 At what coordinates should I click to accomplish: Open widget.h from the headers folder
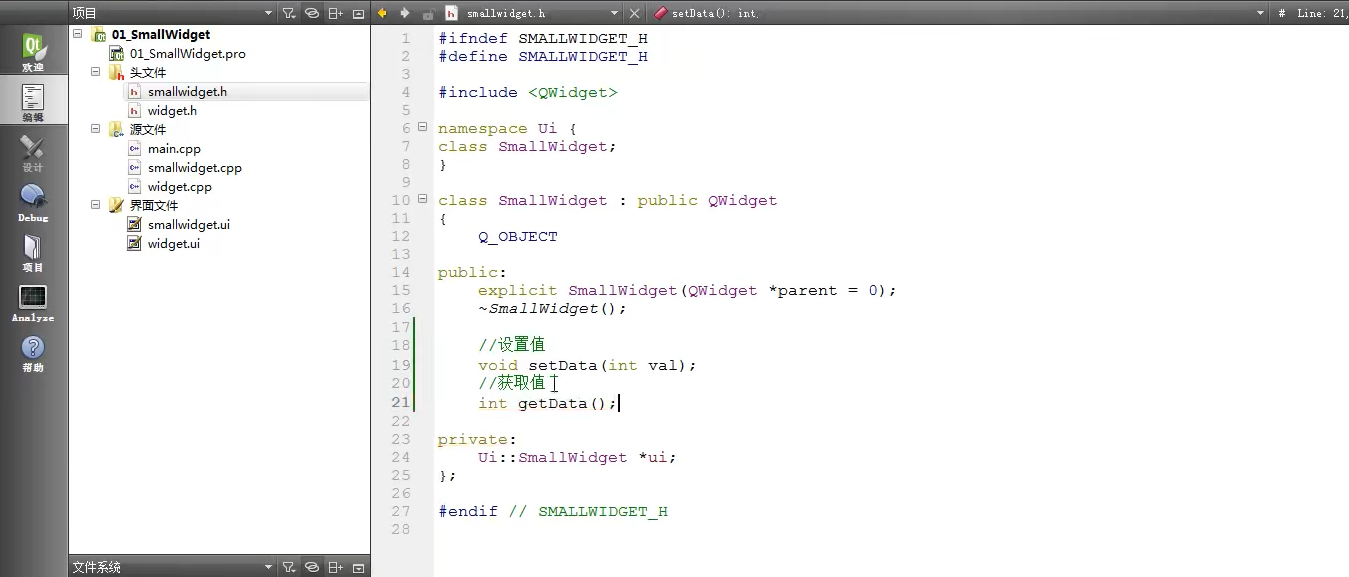coord(172,111)
